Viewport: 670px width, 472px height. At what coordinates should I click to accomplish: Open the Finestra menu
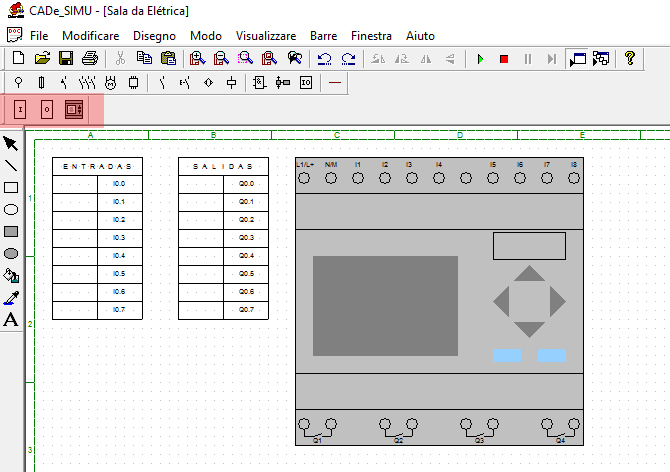371,35
